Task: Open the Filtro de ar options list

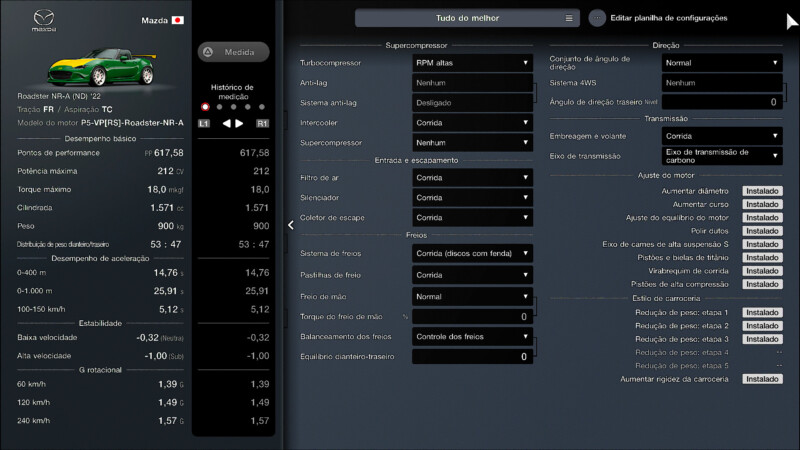Action: click(472, 178)
